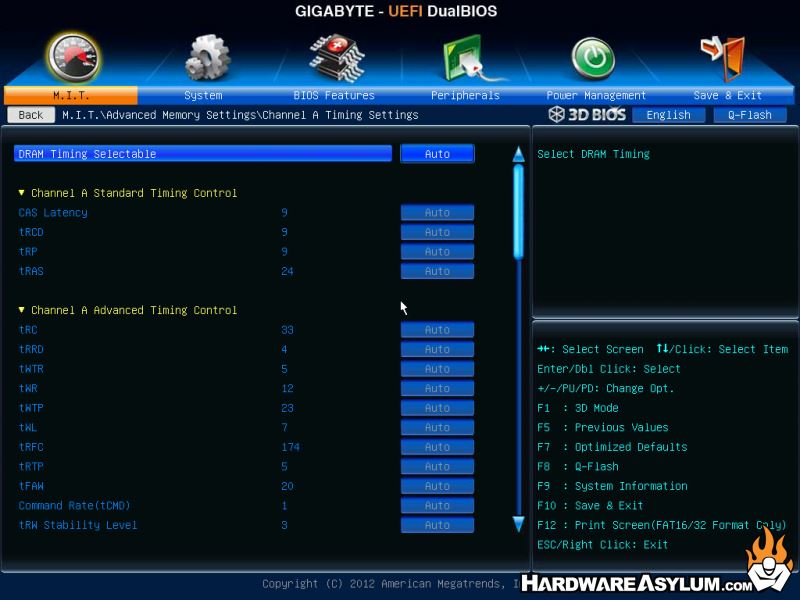This screenshot has width=800, height=600.
Task: Open the English language button
Action: pyautogui.click(x=668, y=115)
